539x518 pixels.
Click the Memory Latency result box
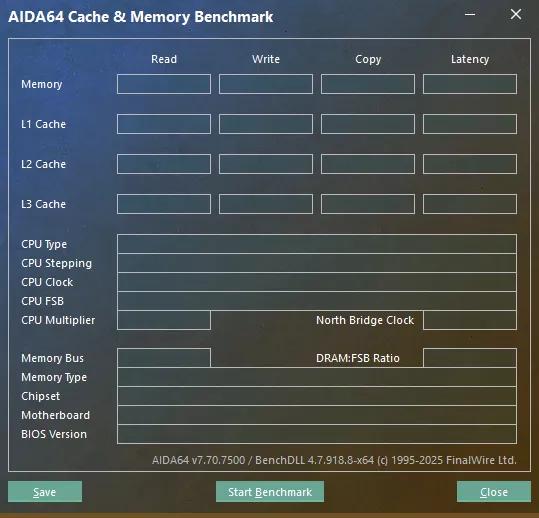470,84
